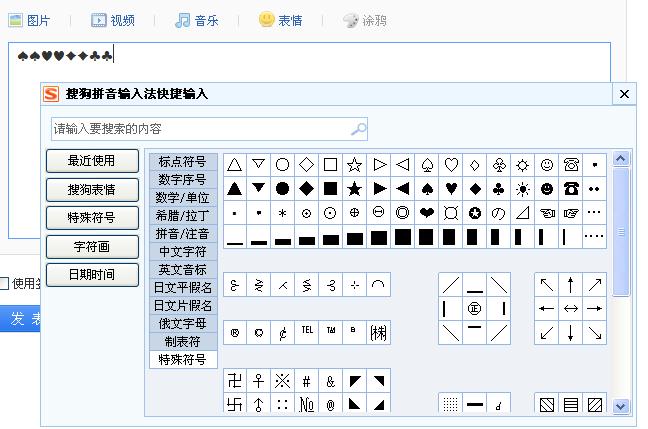Screen dimensions: 648x429
Task: Select the 英文音标 category tab
Action: pyautogui.click(x=183, y=270)
